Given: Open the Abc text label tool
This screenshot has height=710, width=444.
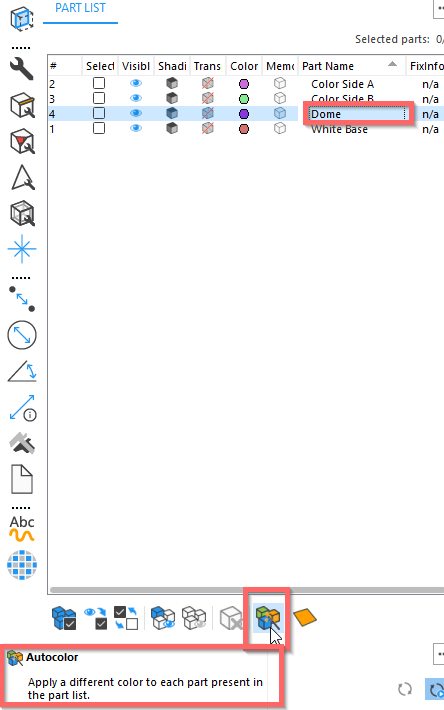Looking at the screenshot, I should (22, 529).
